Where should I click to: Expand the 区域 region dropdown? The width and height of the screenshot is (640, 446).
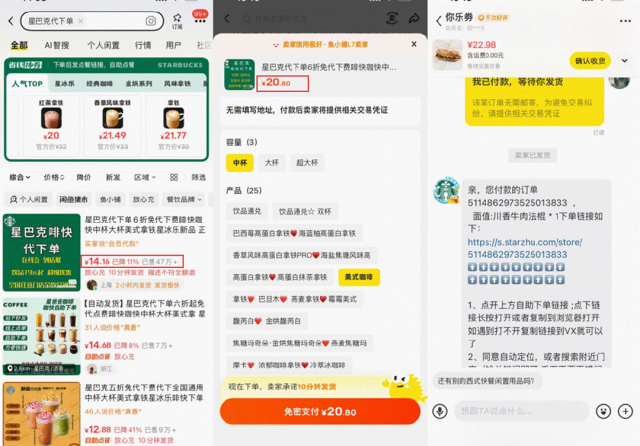[x=145, y=177]
